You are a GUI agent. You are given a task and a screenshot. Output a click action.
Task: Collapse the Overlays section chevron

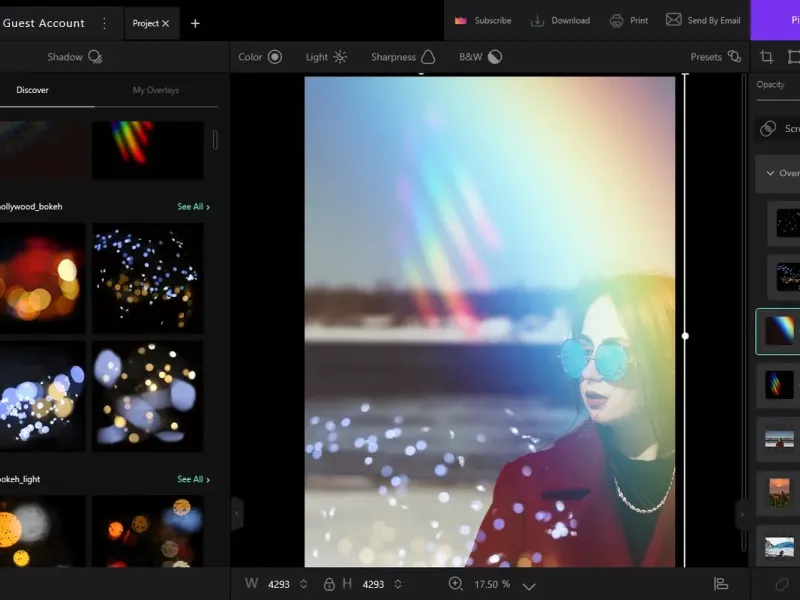[x=769, y=173]
